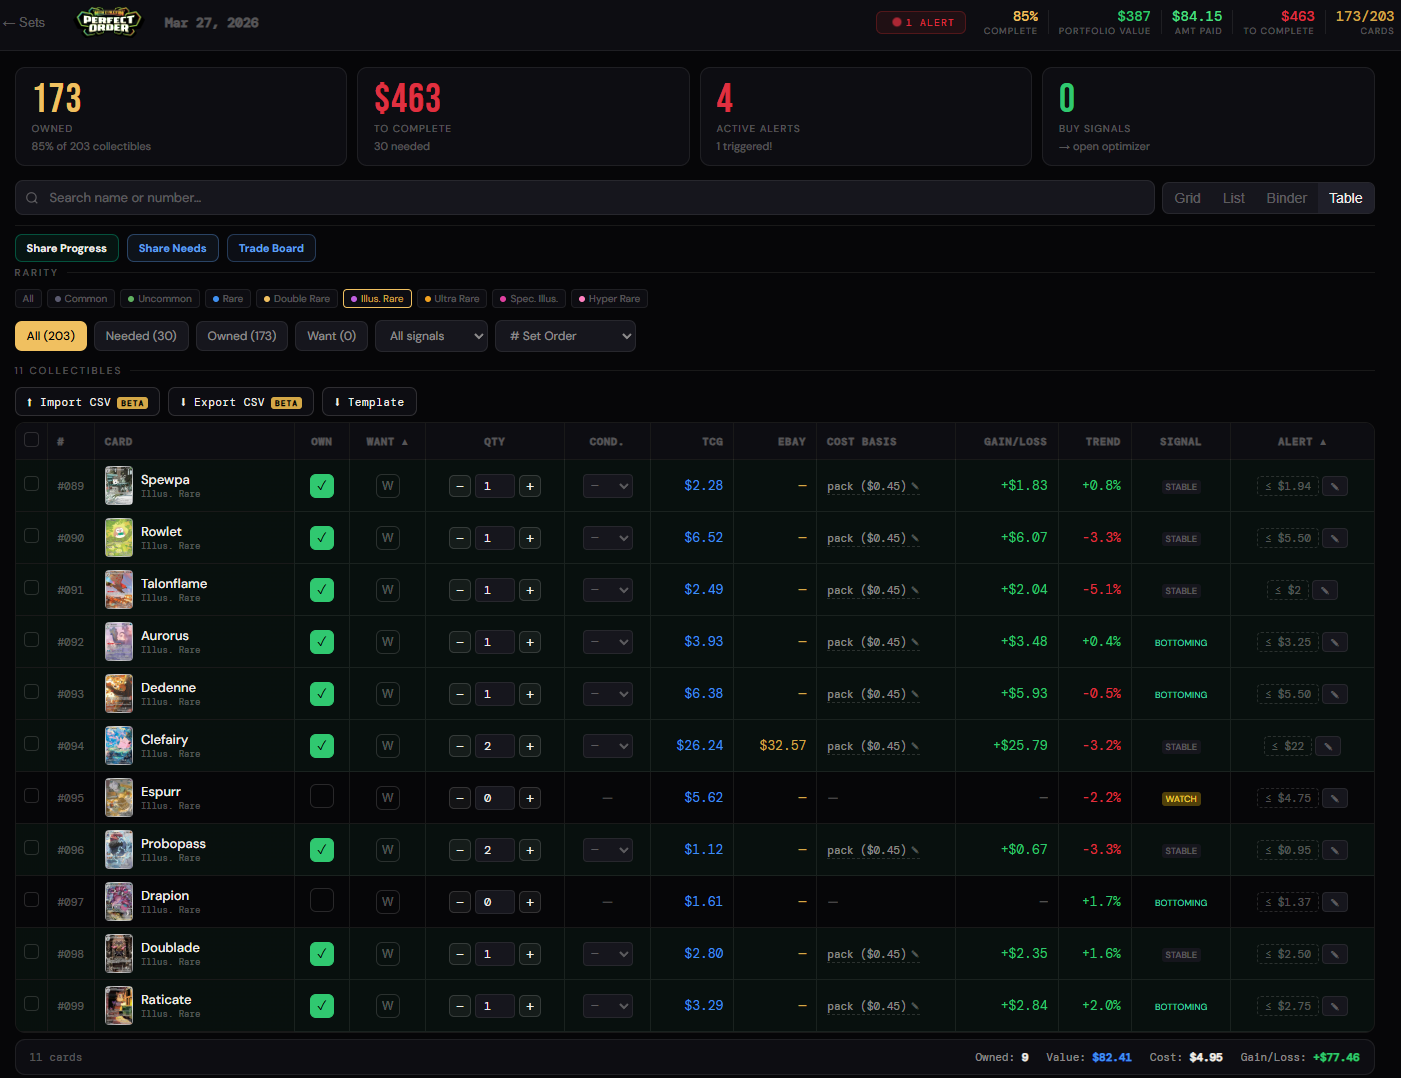
Task: Toggle the want marker for Spewpa
Action: 387,486
